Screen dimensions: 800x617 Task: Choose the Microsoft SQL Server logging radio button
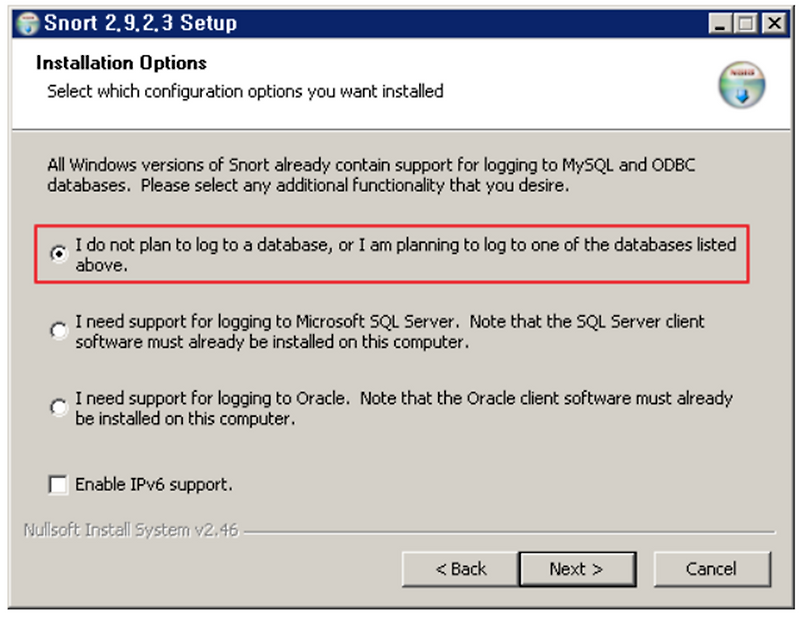click(x=59, y=331)
